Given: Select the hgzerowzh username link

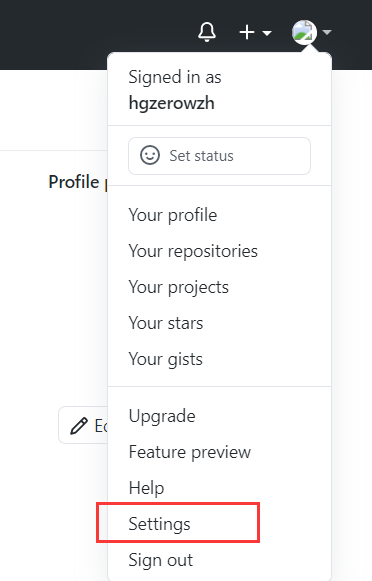Looking at the screenshot, I should (x=172, y=103).
